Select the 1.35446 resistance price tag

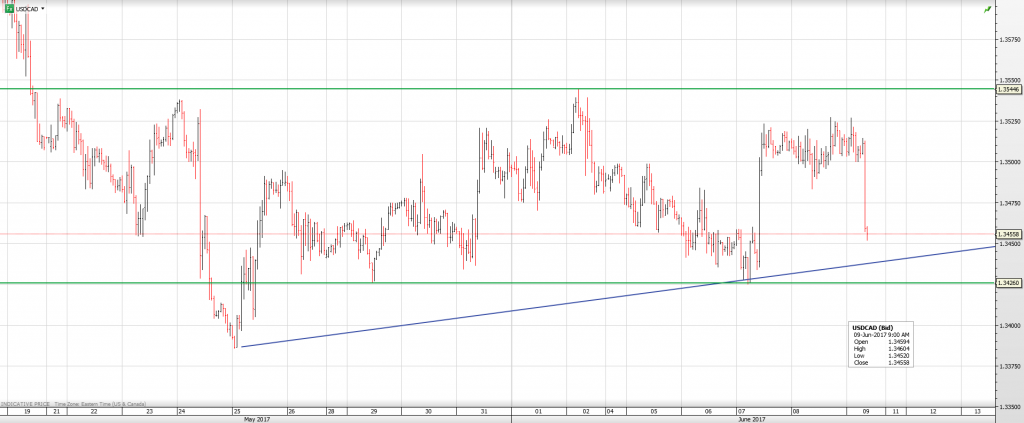1009,89
